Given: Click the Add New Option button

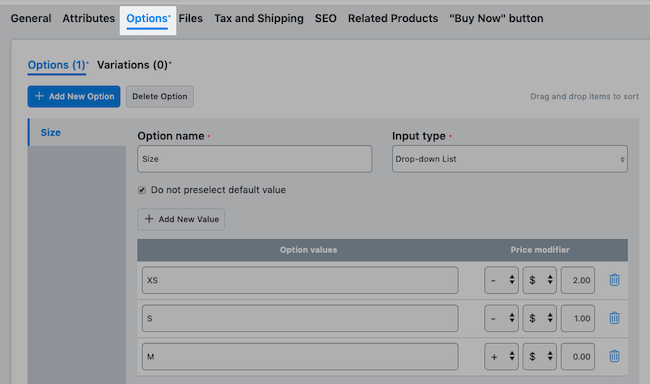Looking at the screenshot, I should point(74,96).
